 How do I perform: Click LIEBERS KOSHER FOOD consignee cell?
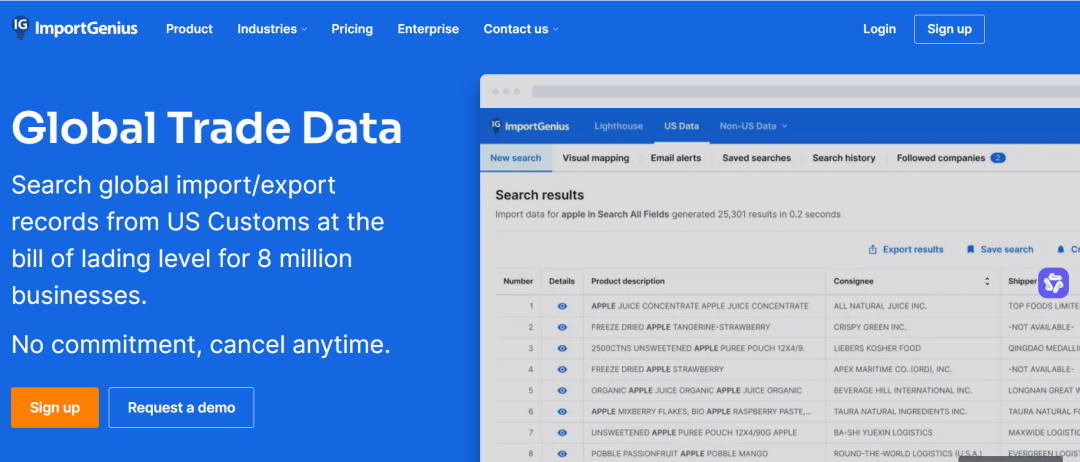[x=877, y=348]
